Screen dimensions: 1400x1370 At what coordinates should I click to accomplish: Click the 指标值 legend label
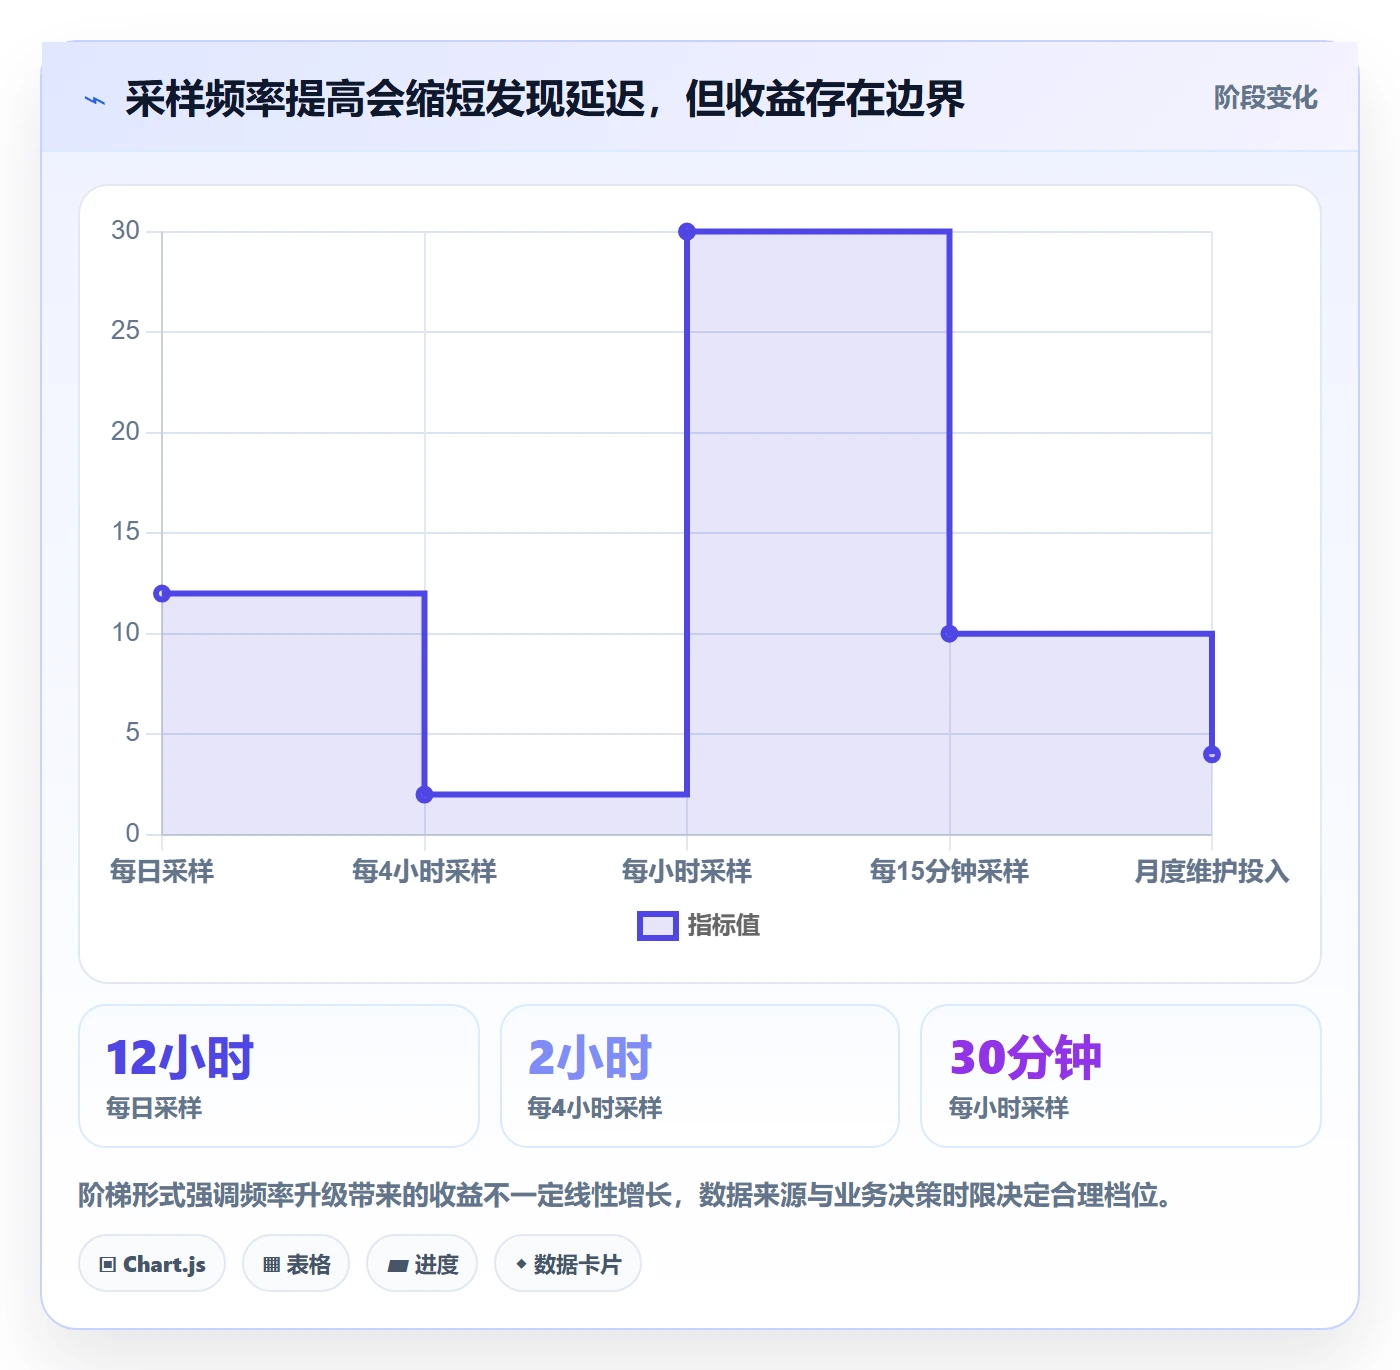click(x=724, y=926)
